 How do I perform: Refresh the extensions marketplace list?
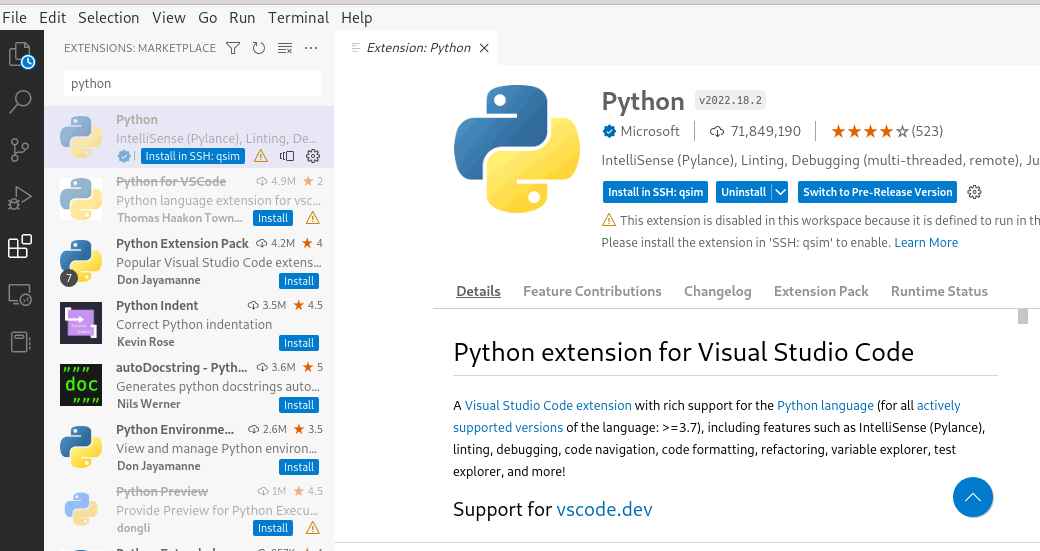click(x=259, y=48)
